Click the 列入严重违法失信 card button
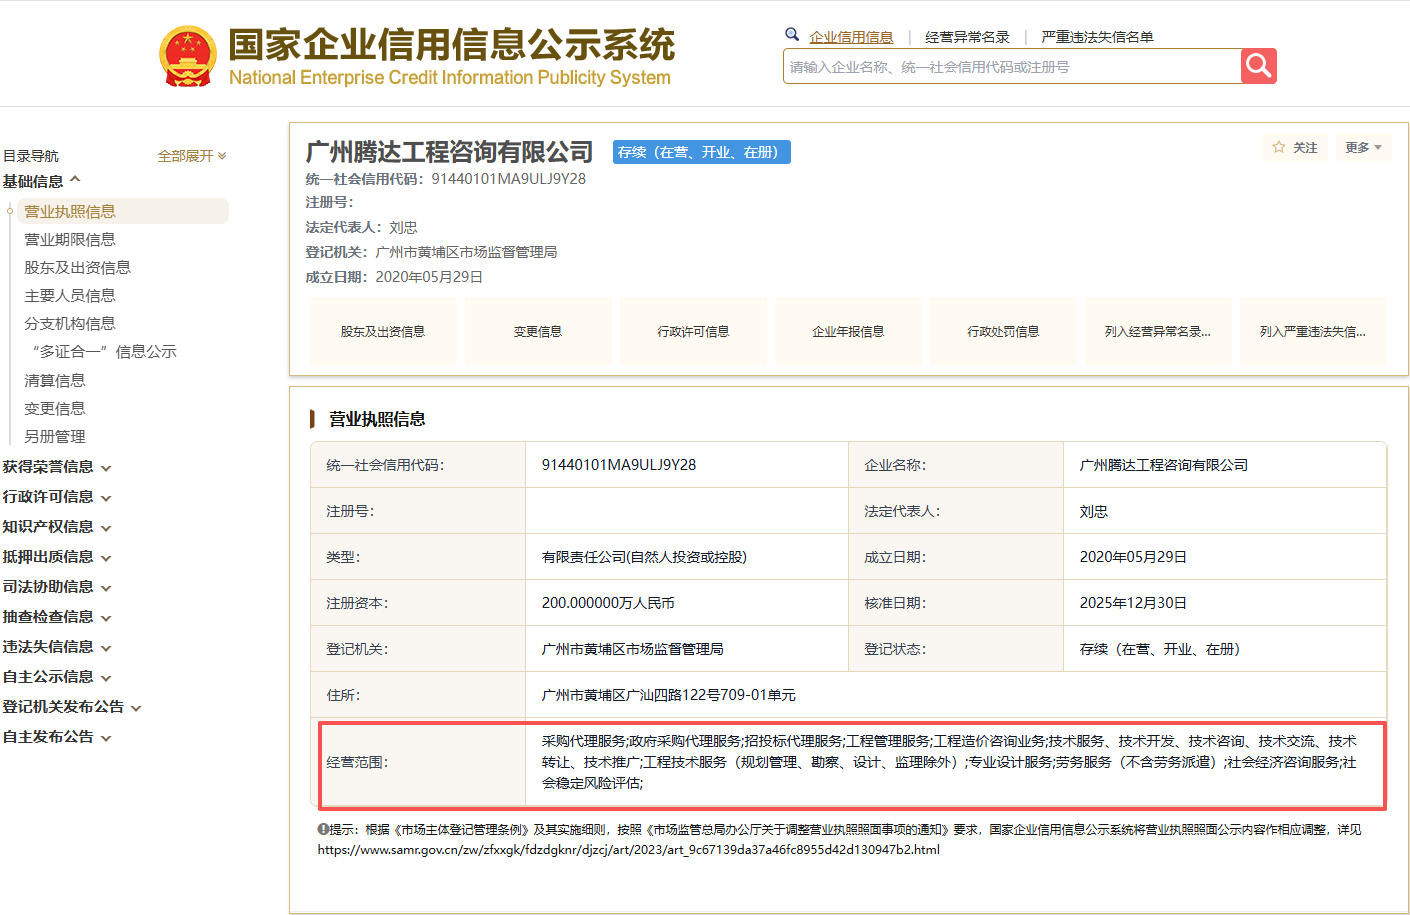Image resolution: width=1410 pixels, height=915 pixels. pos(1313,331)
